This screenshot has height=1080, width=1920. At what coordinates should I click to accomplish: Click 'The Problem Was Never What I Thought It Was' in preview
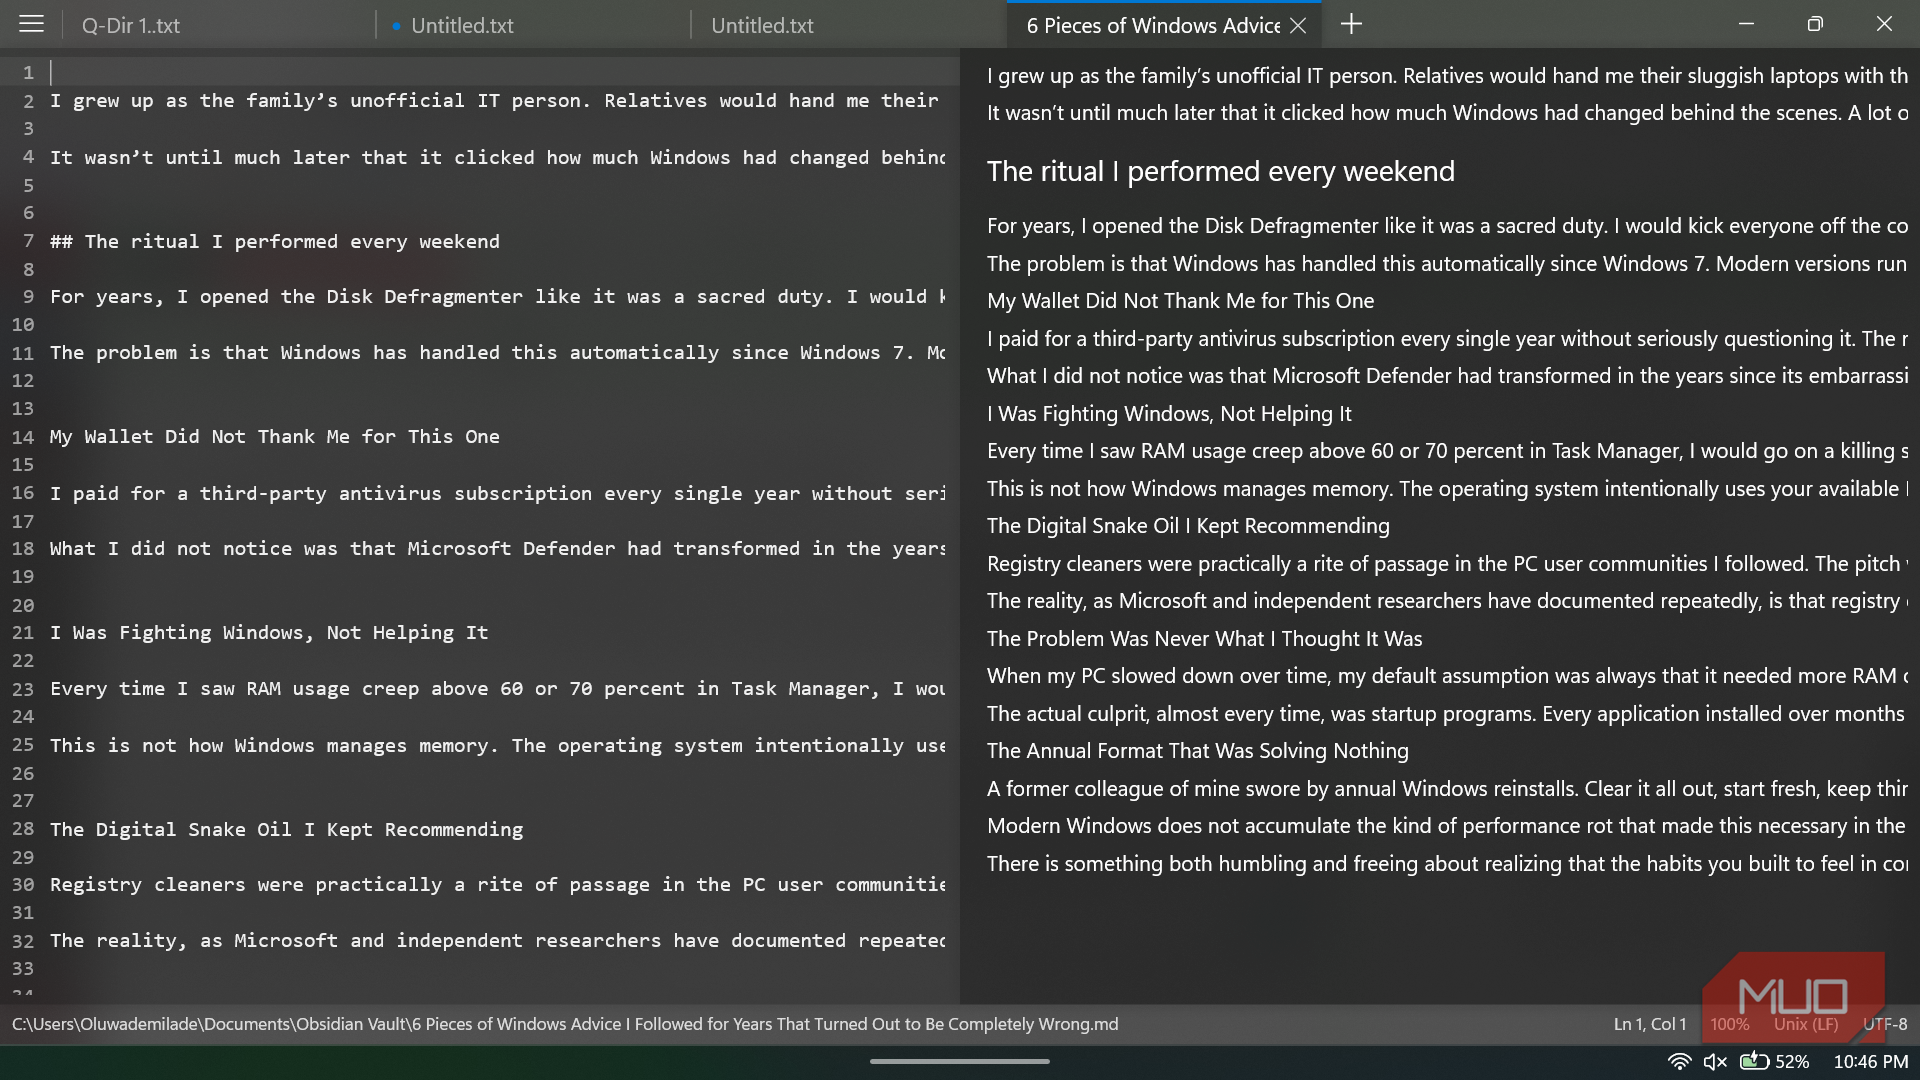(1204, 639)
